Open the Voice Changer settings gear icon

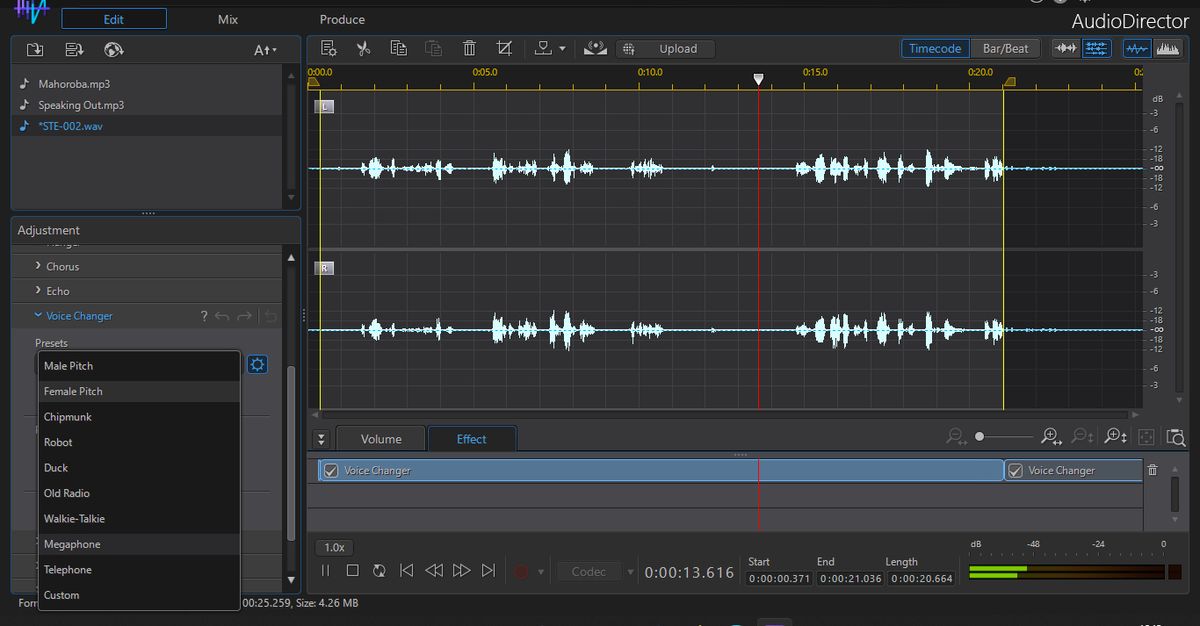[257, 364]
